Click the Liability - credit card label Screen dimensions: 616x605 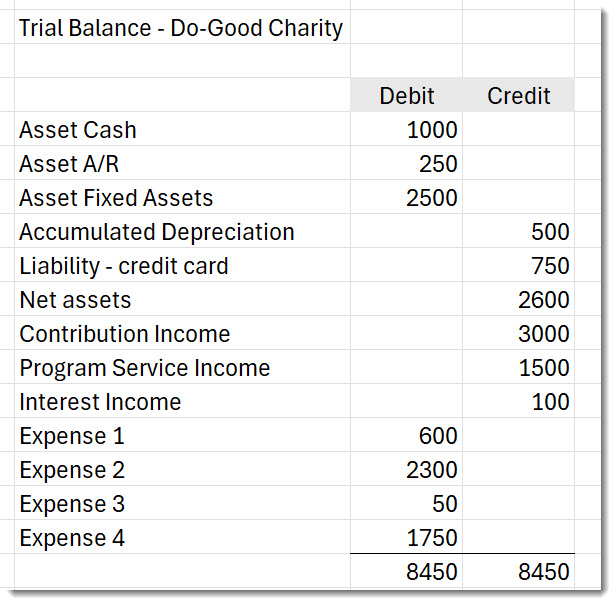pyautogui.click(x=124, y=266)
